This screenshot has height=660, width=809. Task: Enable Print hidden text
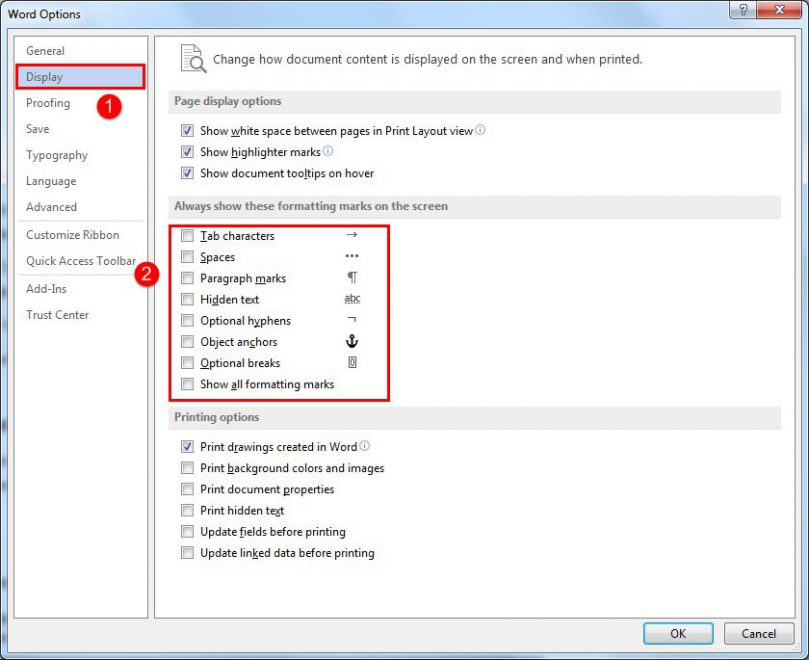pyautogui.click(x=187, y=510)
